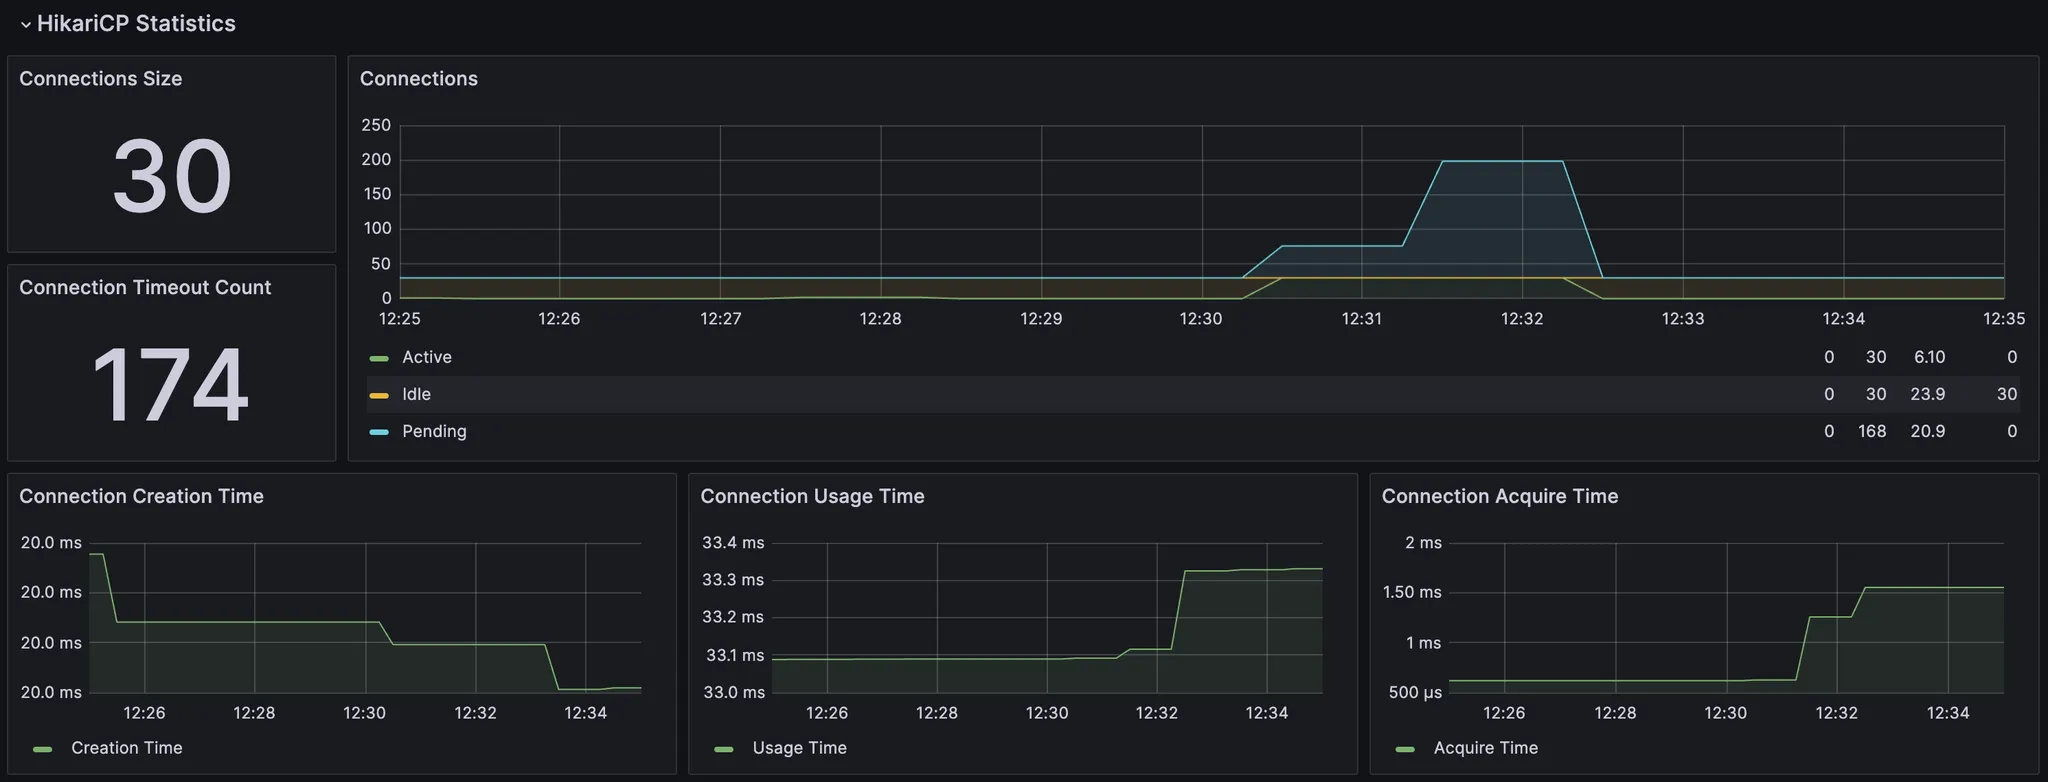Open the Connection Timeout Count panel title
This screenshot has width=2048, height=782.
[145, 287]
